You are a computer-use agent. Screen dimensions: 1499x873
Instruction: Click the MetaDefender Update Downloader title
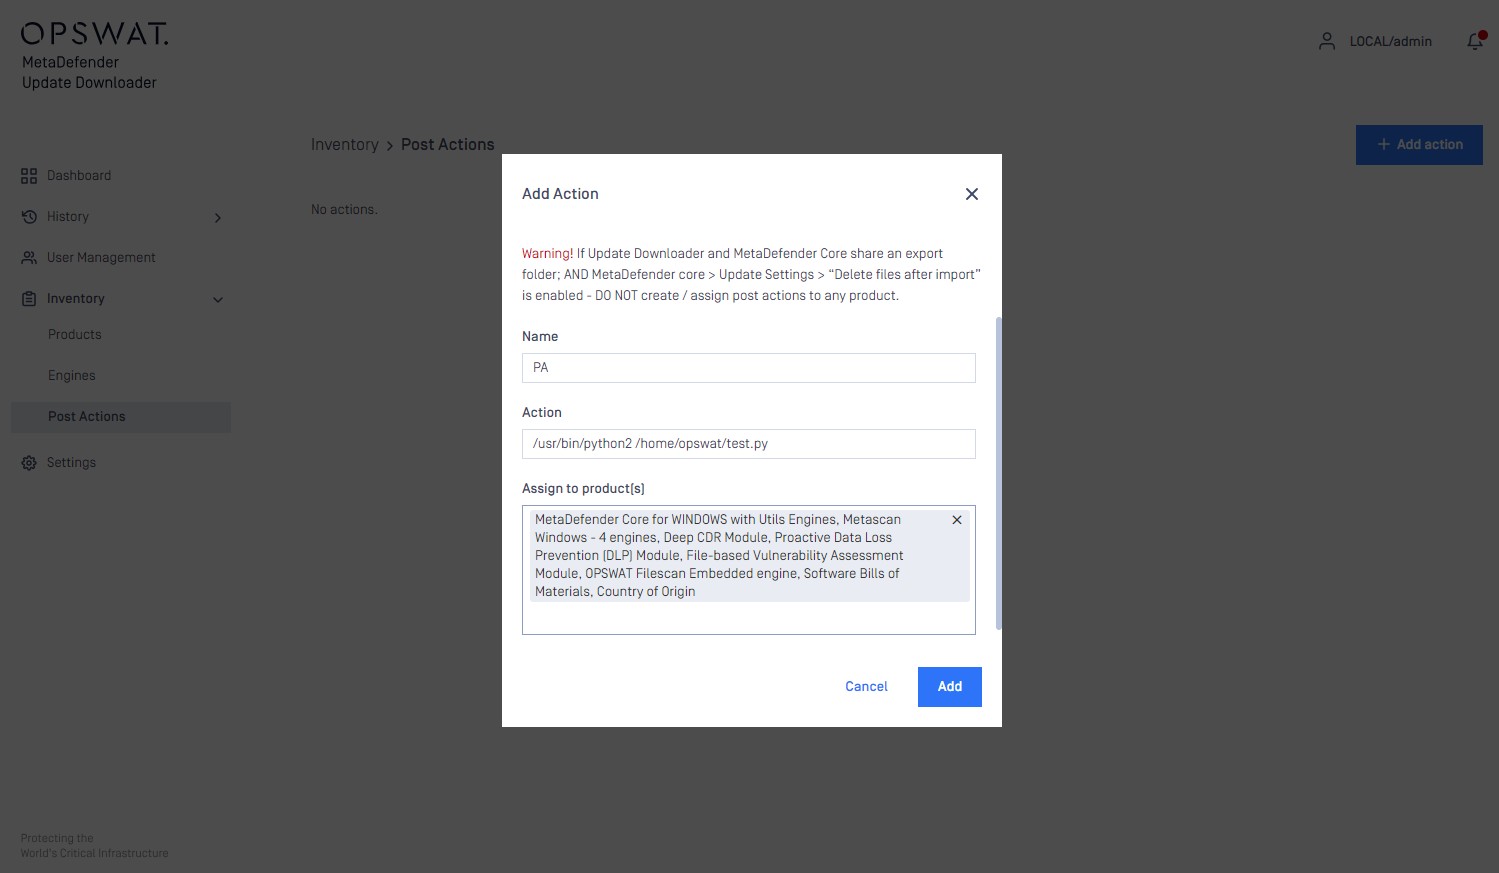89,73
